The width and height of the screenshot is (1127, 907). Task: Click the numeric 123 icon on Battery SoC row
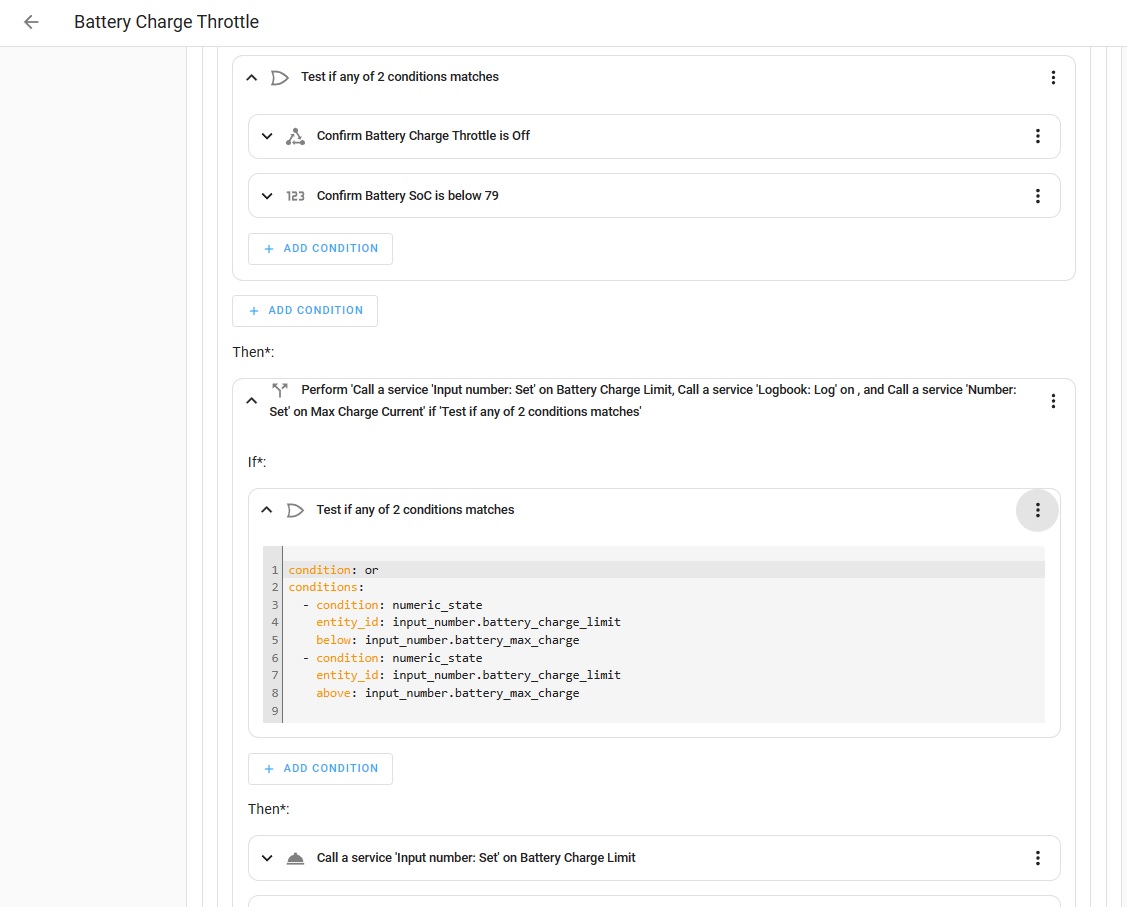pos(295,196)
